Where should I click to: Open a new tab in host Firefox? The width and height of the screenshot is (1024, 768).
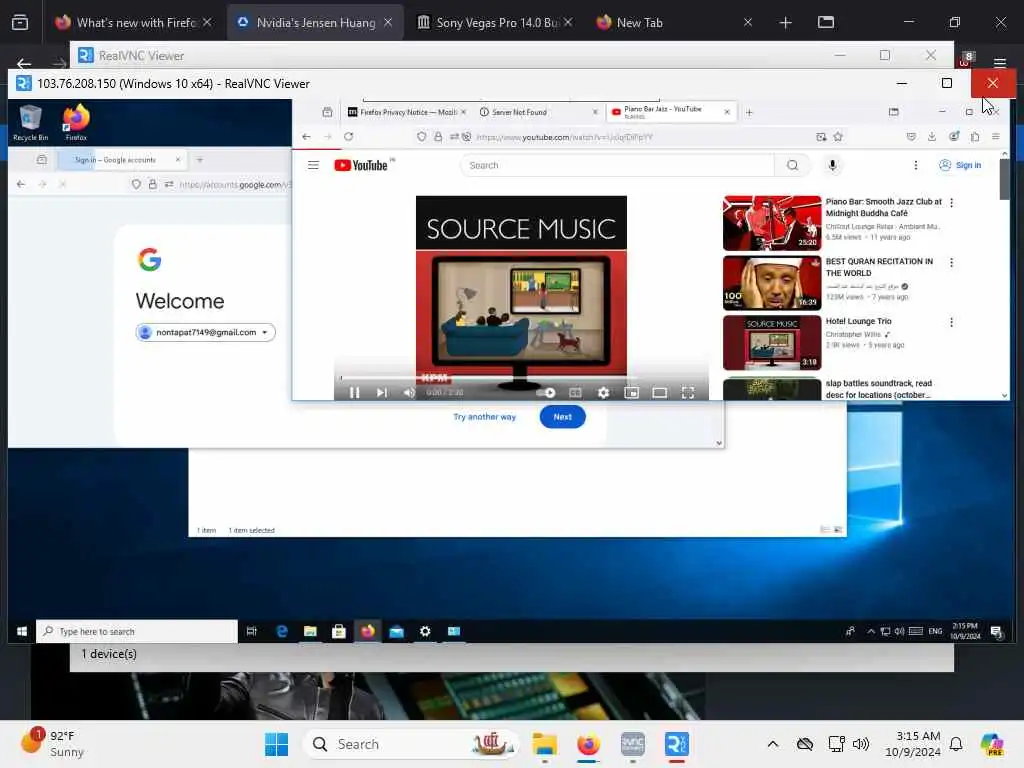pos(786,22)
